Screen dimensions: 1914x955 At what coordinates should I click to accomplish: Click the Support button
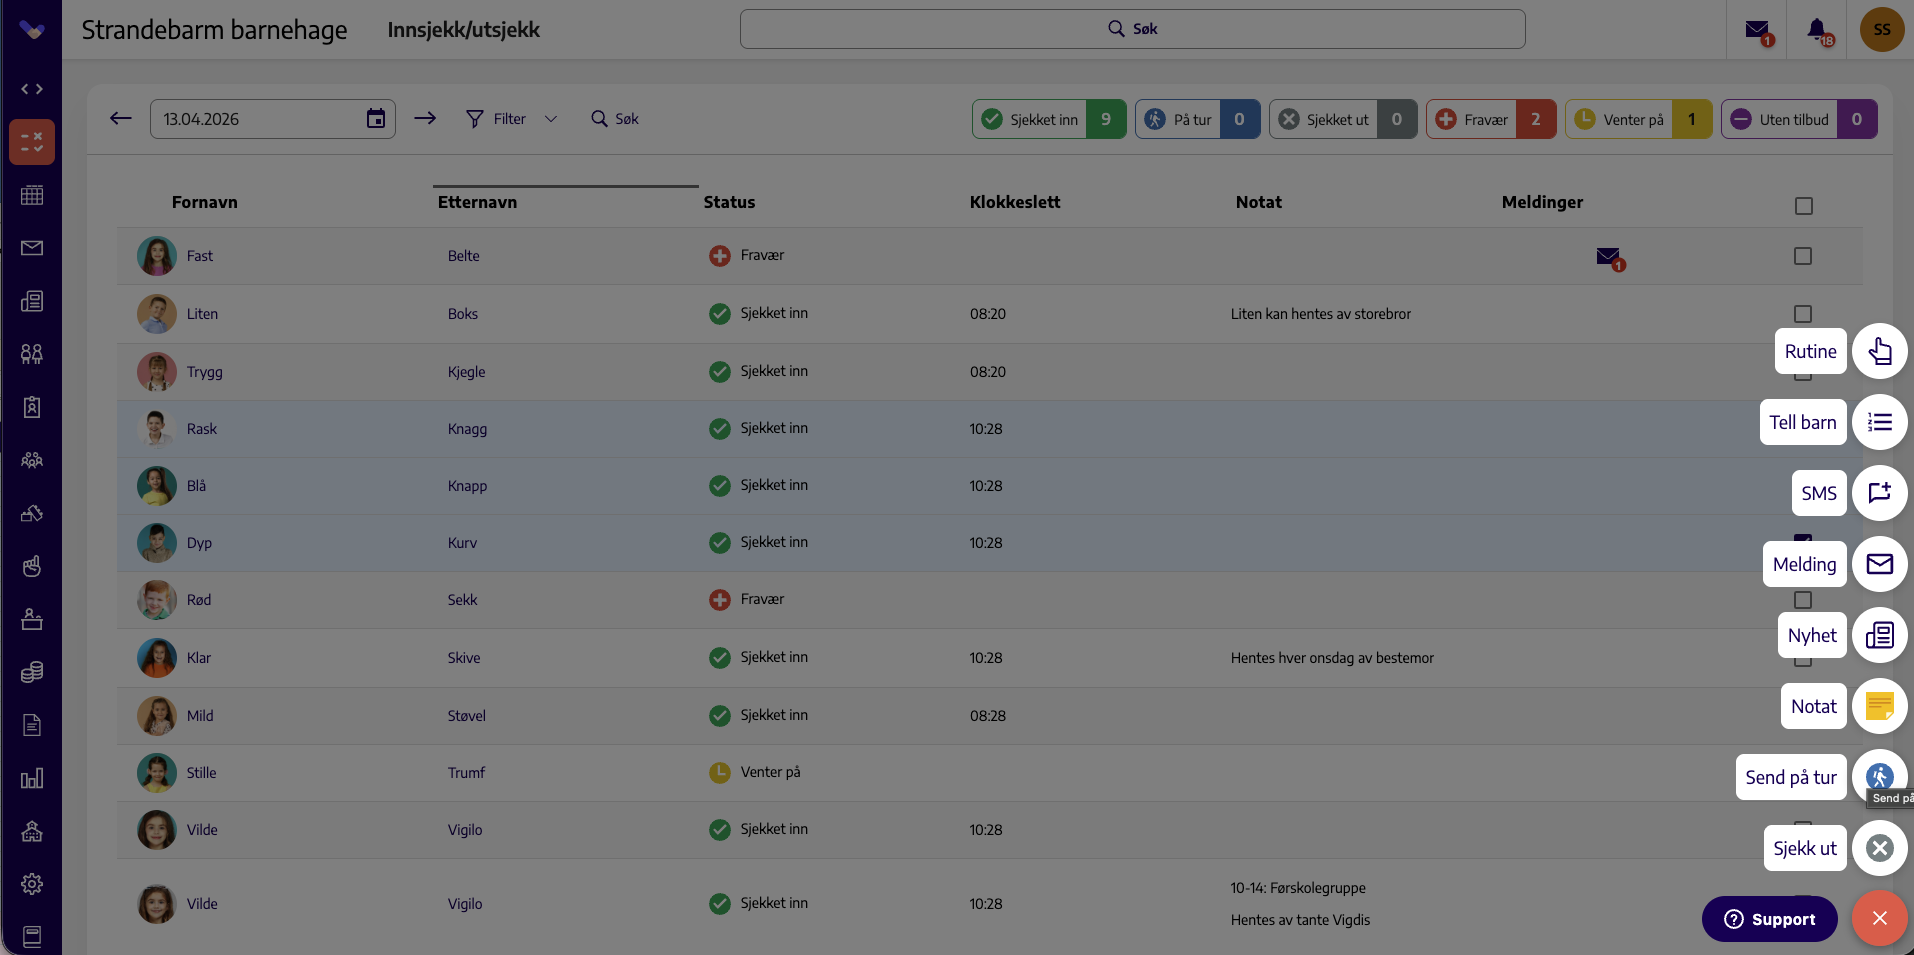(x=1769, y=919)
